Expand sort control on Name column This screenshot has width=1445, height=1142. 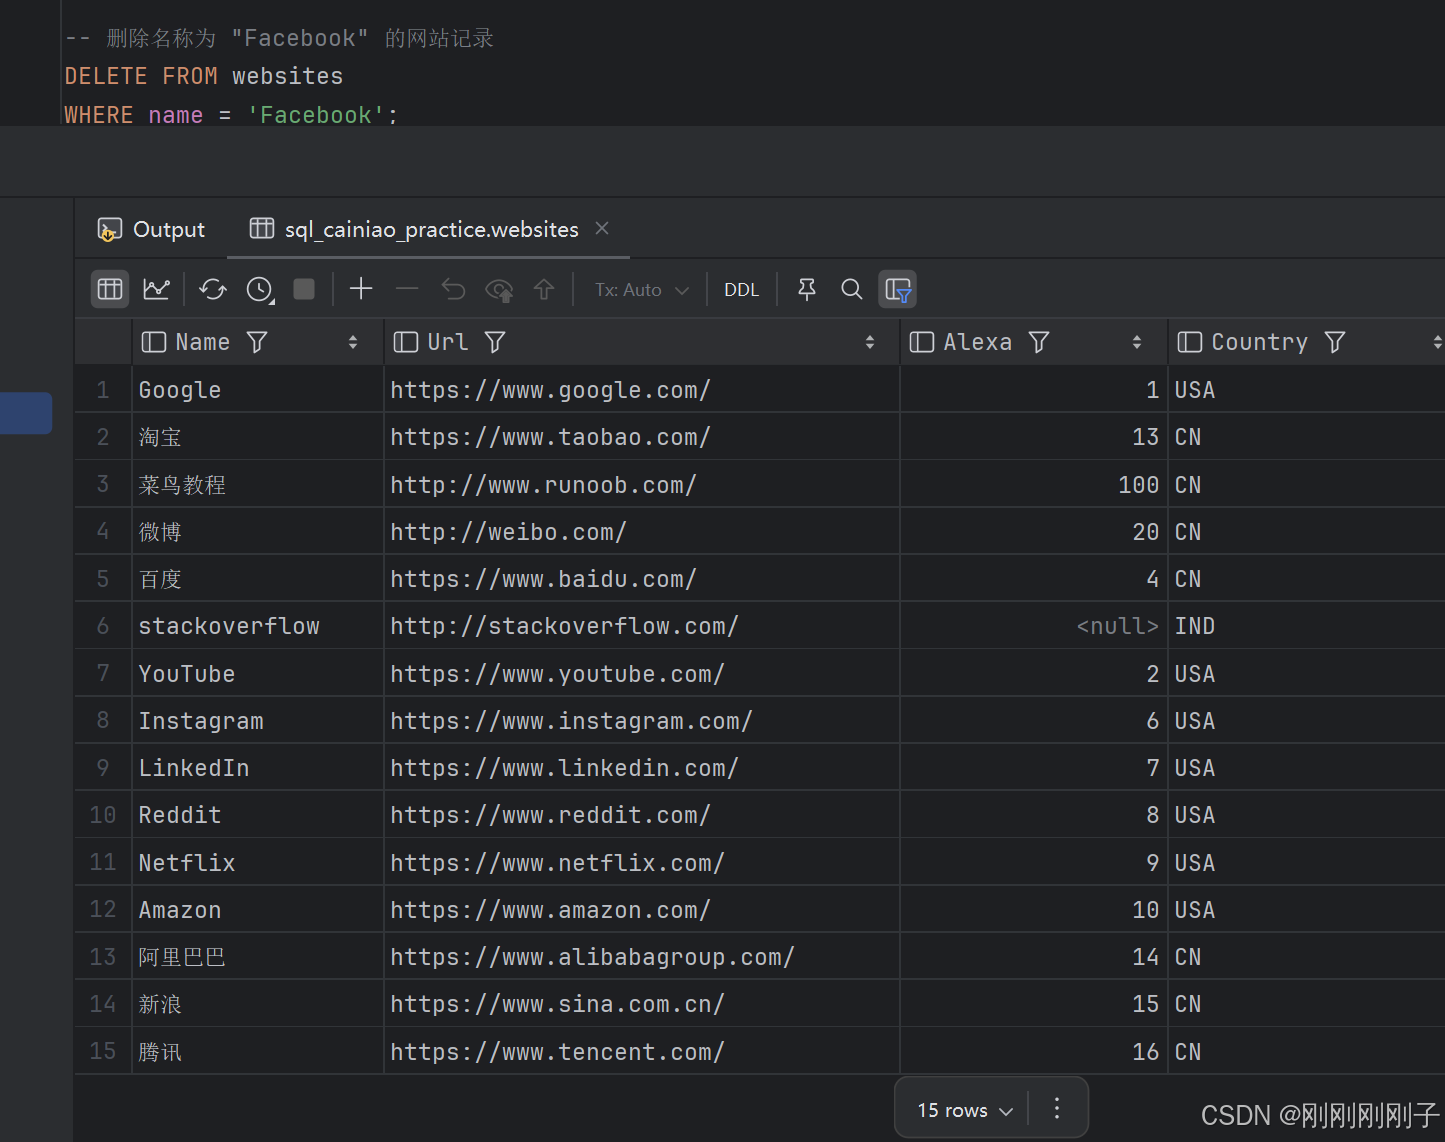click(352, 341)
